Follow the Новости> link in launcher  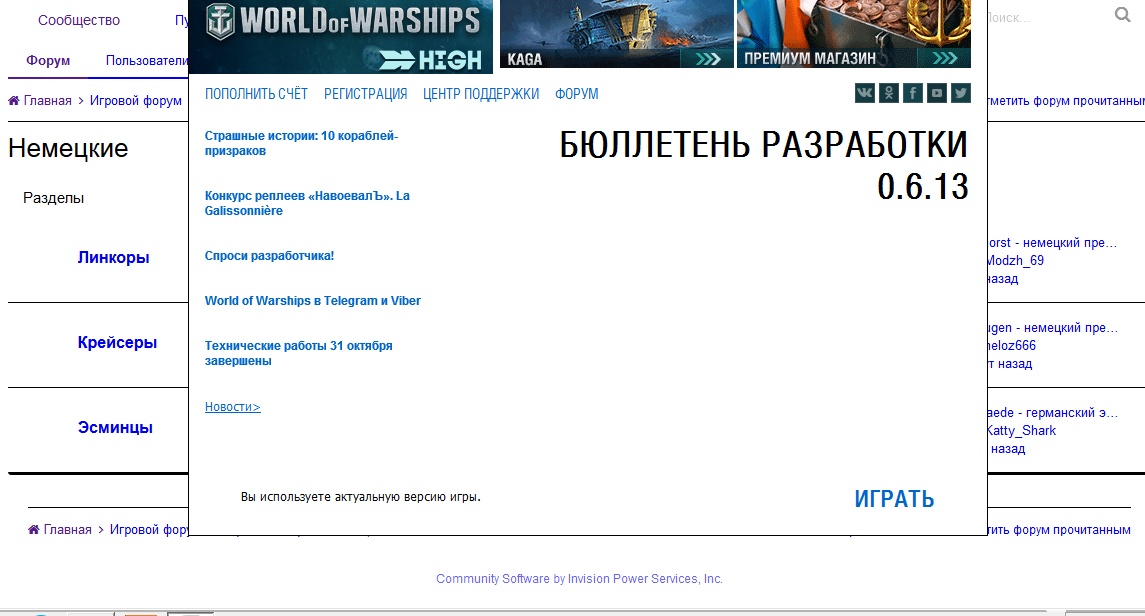[232, 407]
